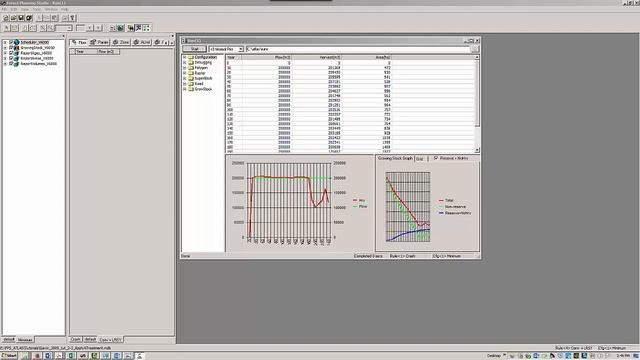Click the Help question mark toolbar icon
640x360 pixels.
pos(72,18)
